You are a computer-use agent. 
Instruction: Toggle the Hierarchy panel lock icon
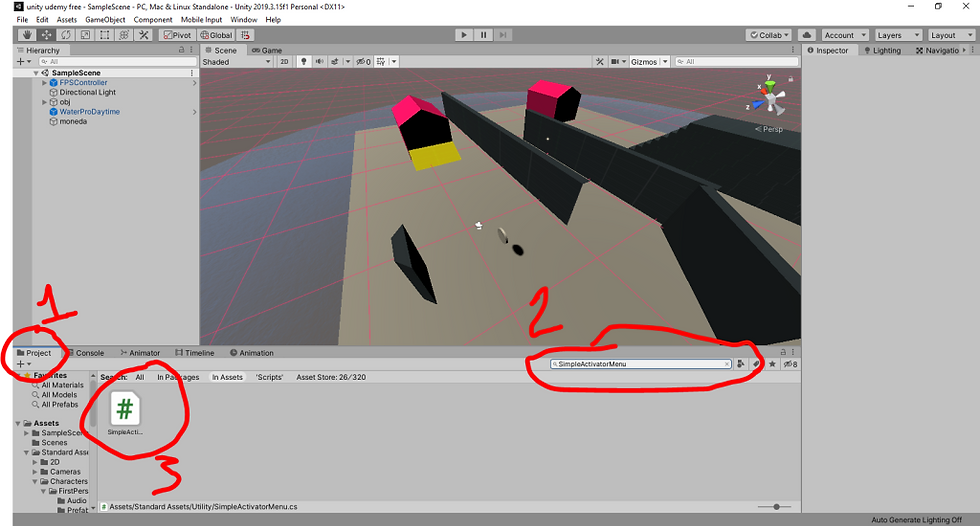pyautogui.click(x=182, y=50)
